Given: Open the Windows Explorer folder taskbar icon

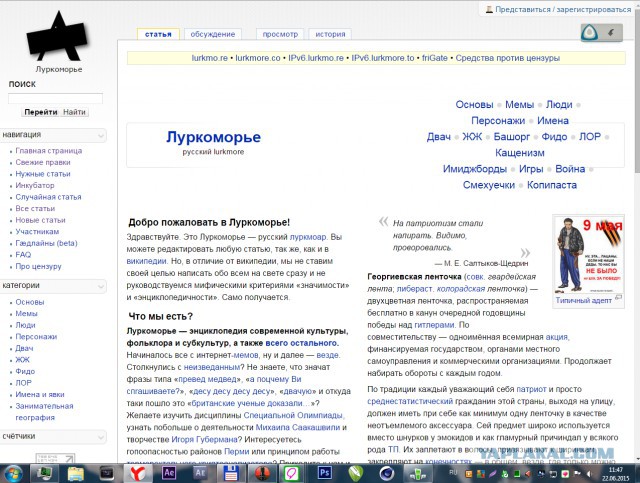Looking at the screenshot, I should pyautogui.click(x=76, y=474).
